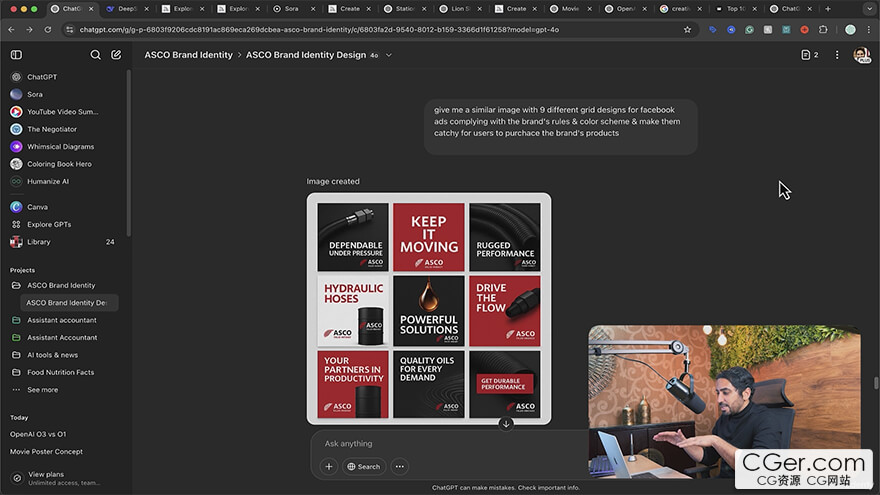
Task: Click the user prompt message bubble
Action: tap(561, 127)
